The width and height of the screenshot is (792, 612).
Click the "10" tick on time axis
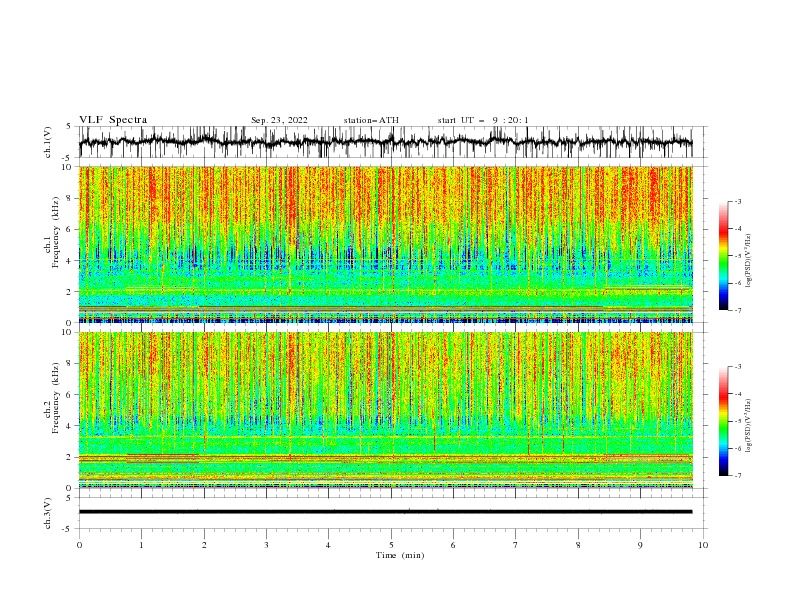(703, 545)
